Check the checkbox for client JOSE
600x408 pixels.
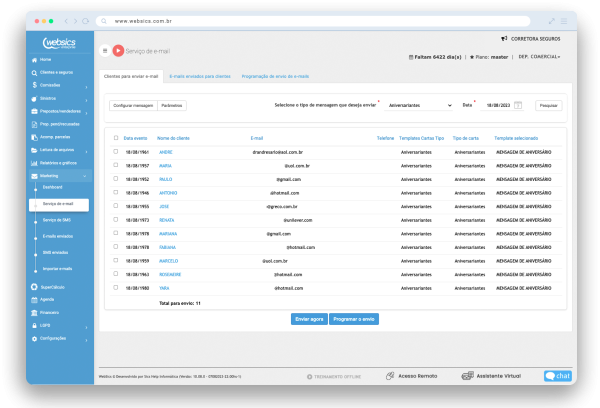[116, 206]
